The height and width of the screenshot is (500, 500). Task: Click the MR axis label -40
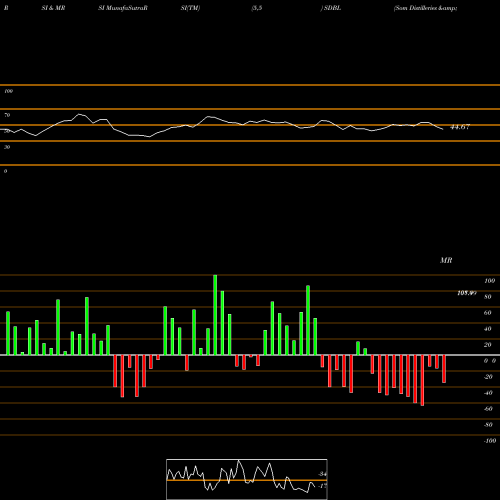tap(488, 393)
